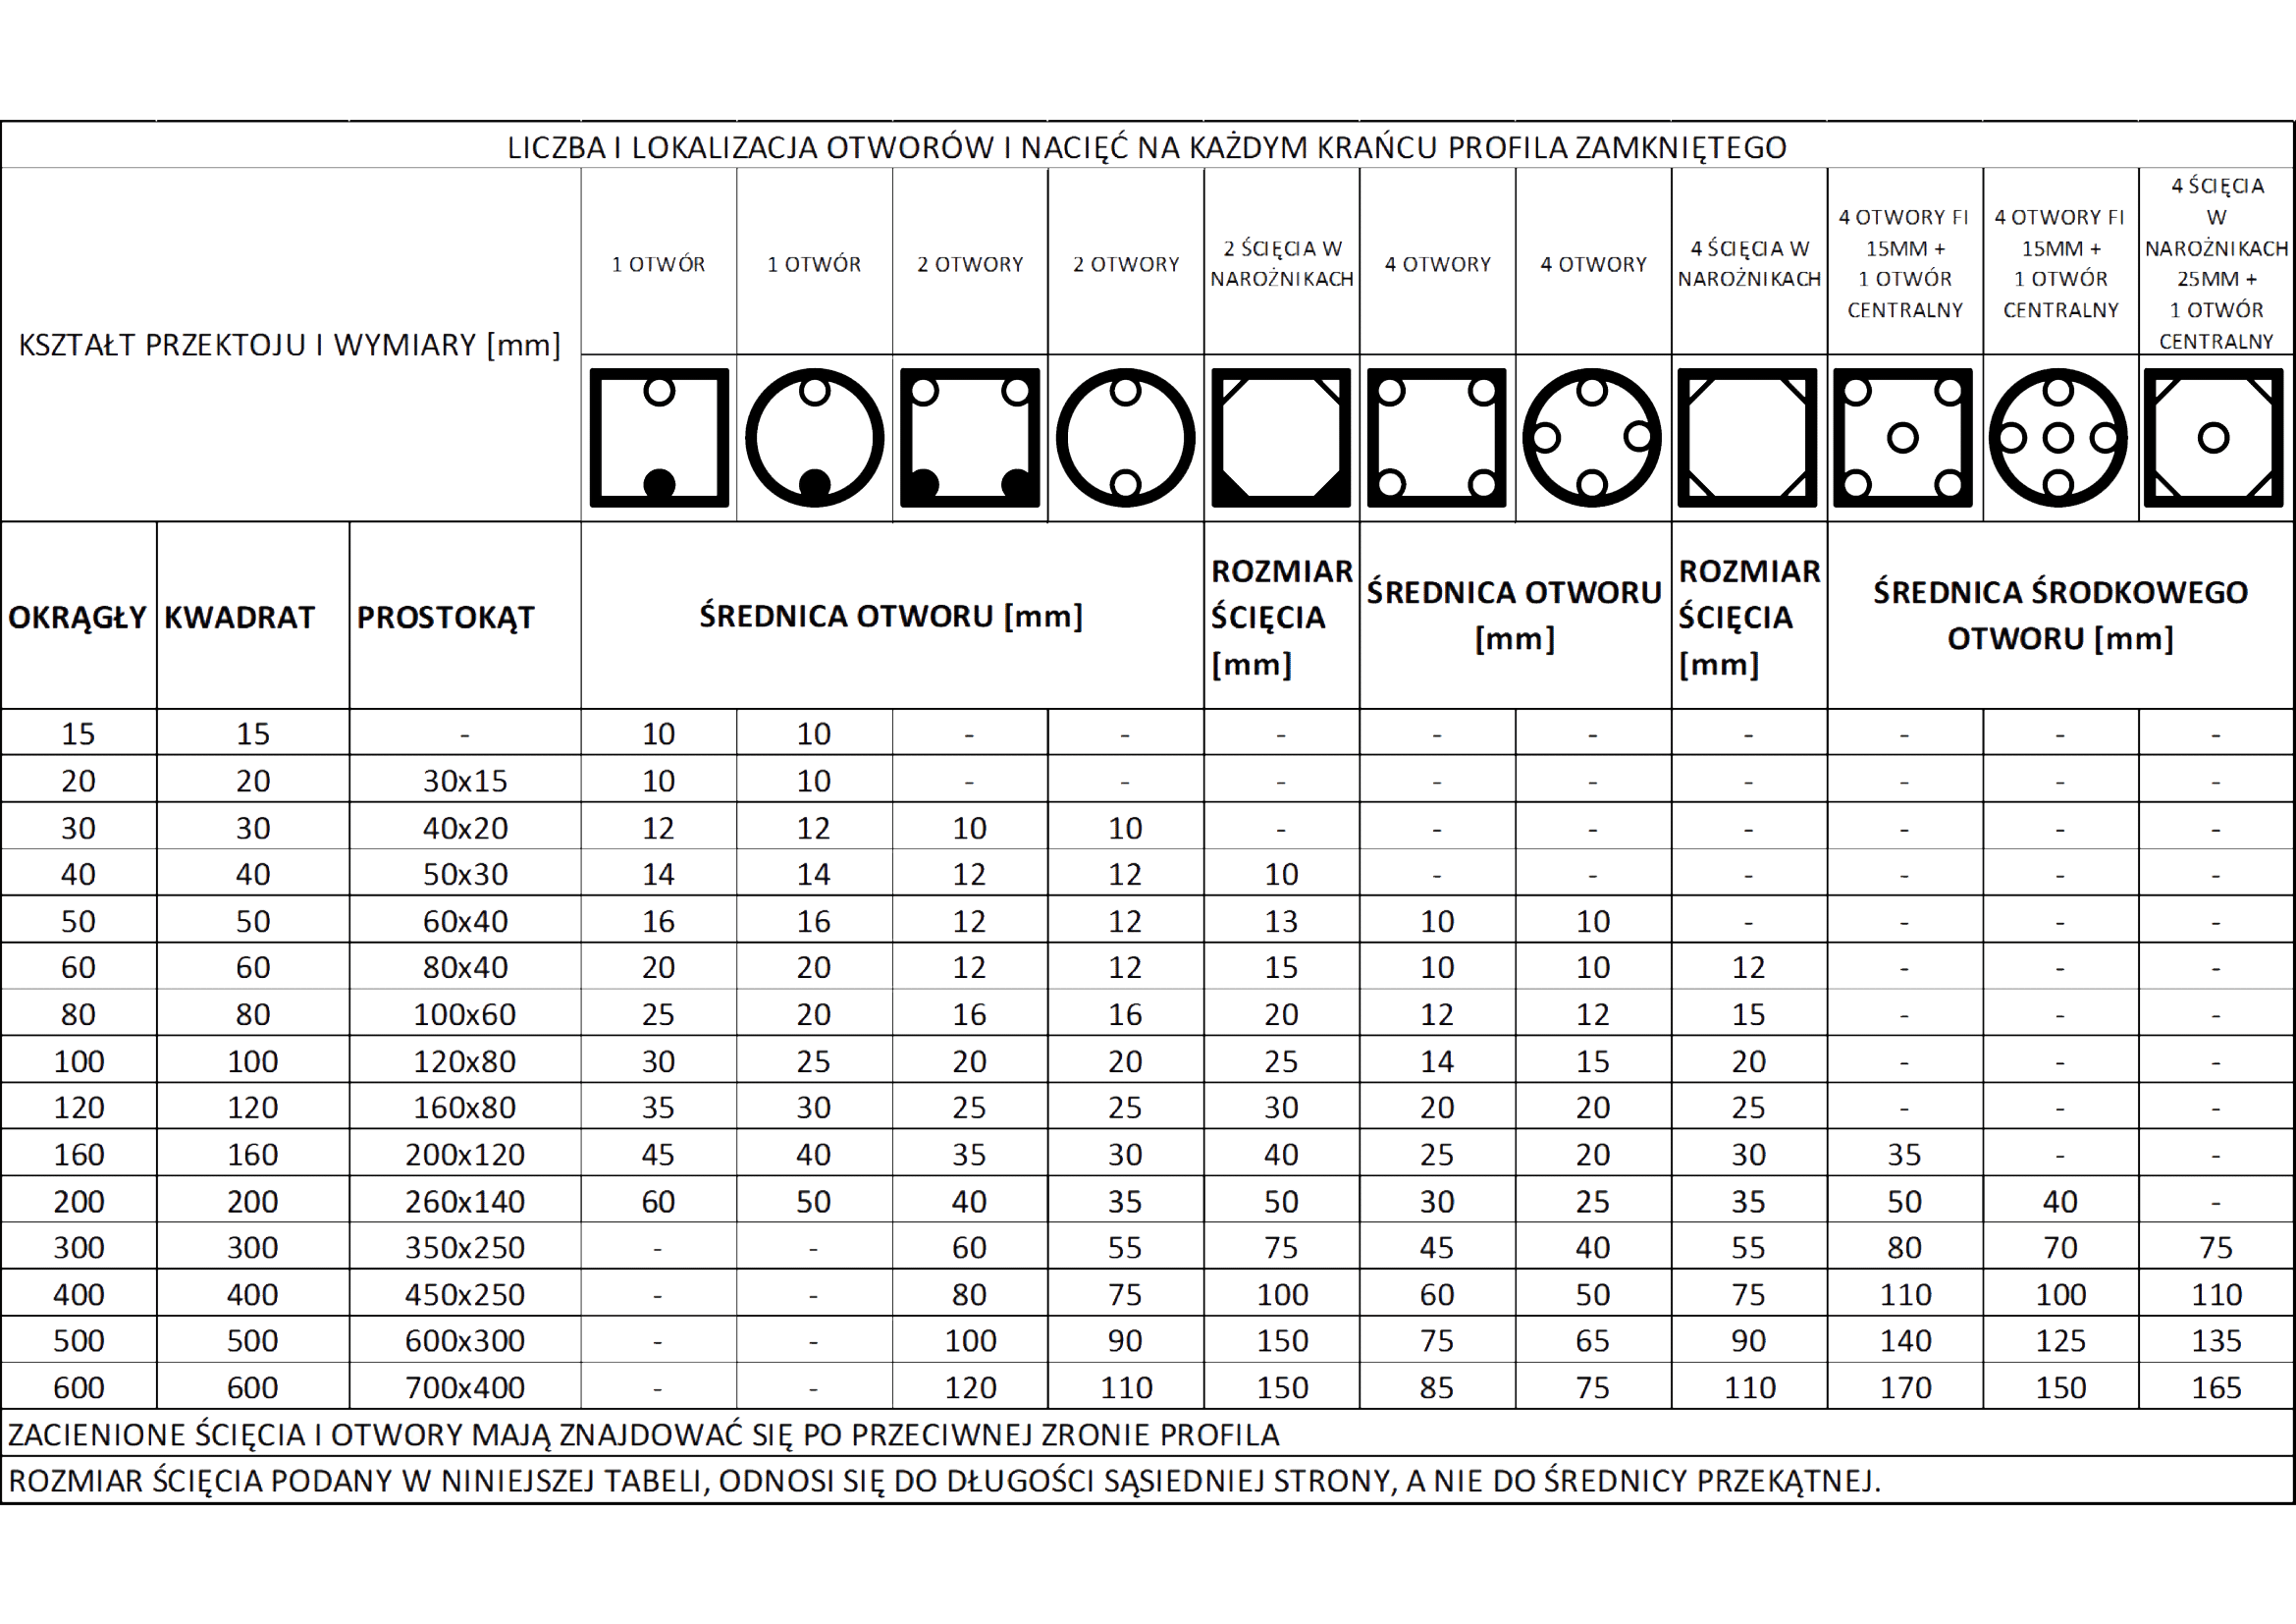Click 'KSZTAŁT PRZEKTOJU I WYMIARY [mm]' header
The height and width of the screenshot is (1624, 2296).
290,344
